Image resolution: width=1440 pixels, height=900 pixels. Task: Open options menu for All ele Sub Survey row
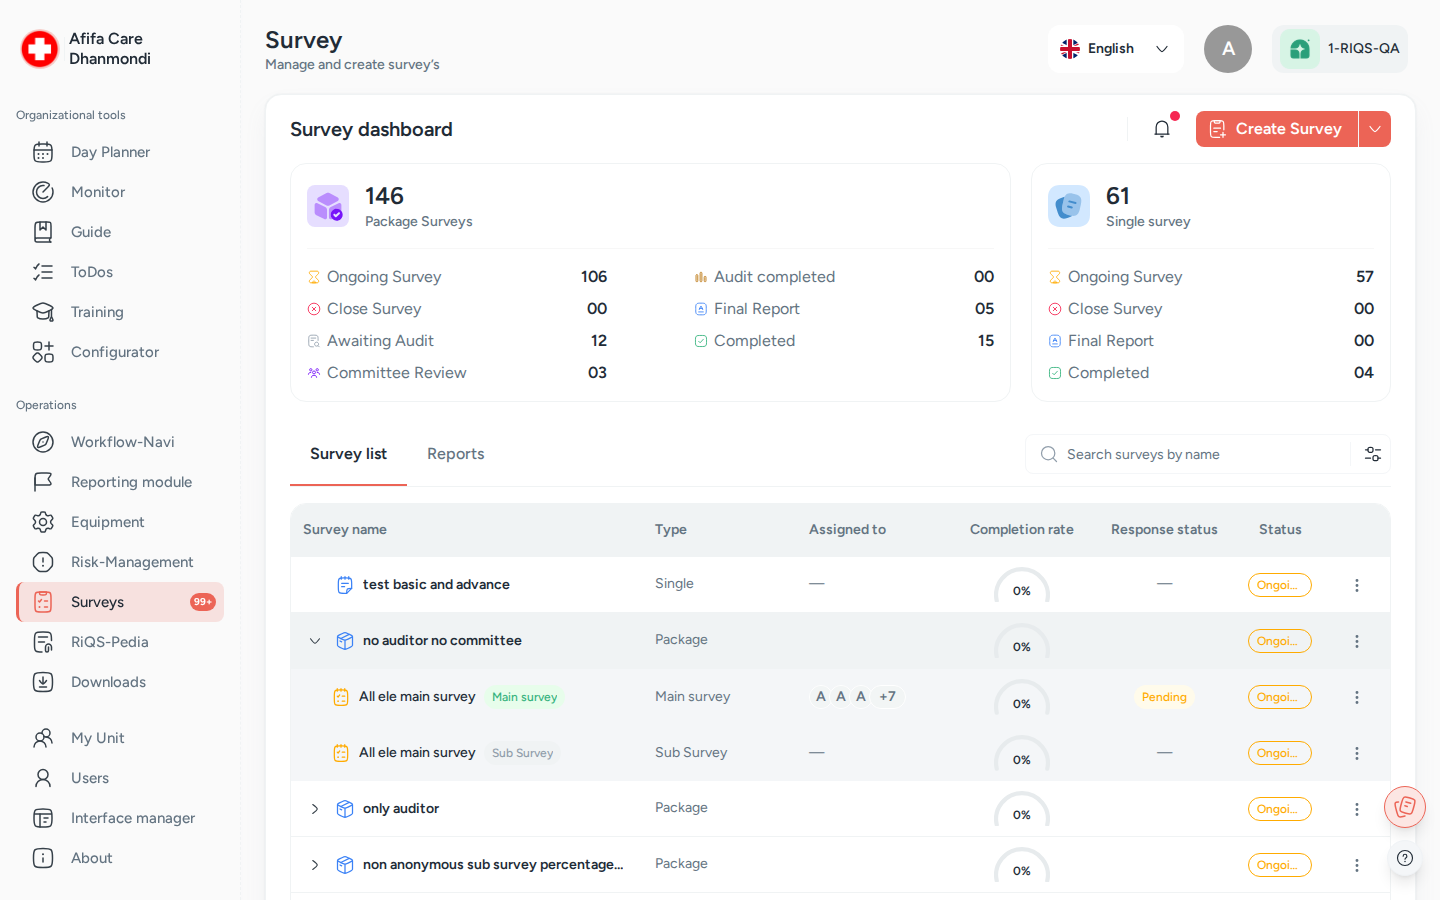1357,753
